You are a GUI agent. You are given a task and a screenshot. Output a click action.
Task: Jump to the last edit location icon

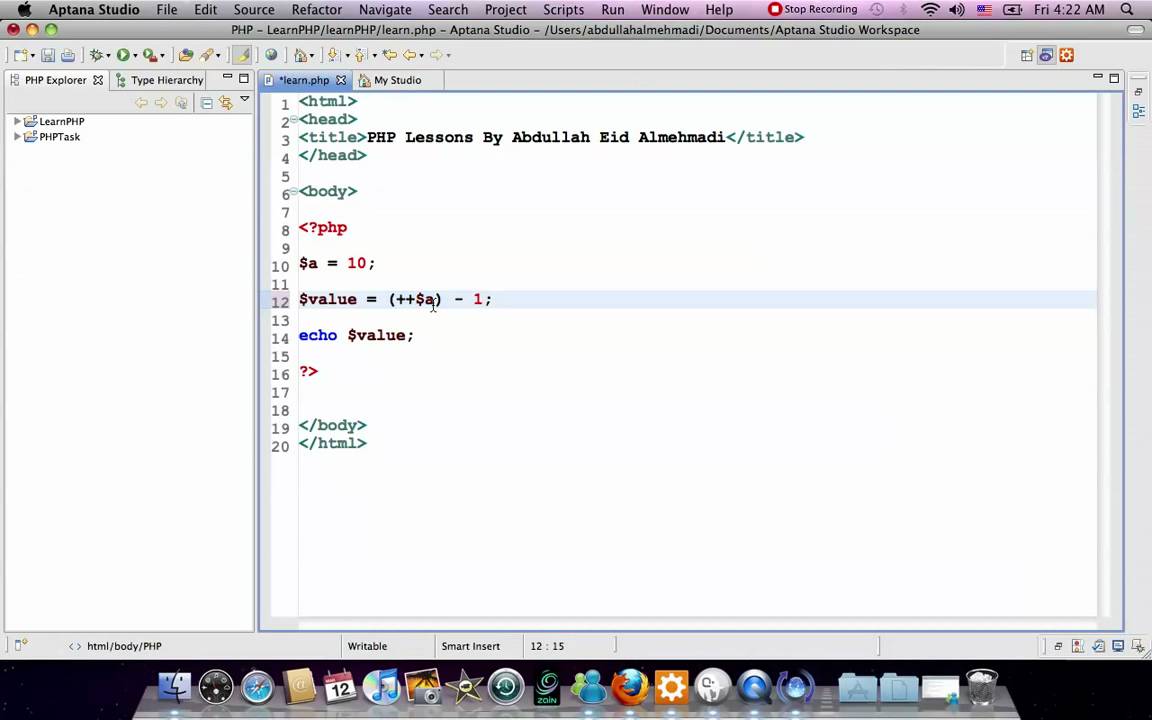[x=389, y=55]
